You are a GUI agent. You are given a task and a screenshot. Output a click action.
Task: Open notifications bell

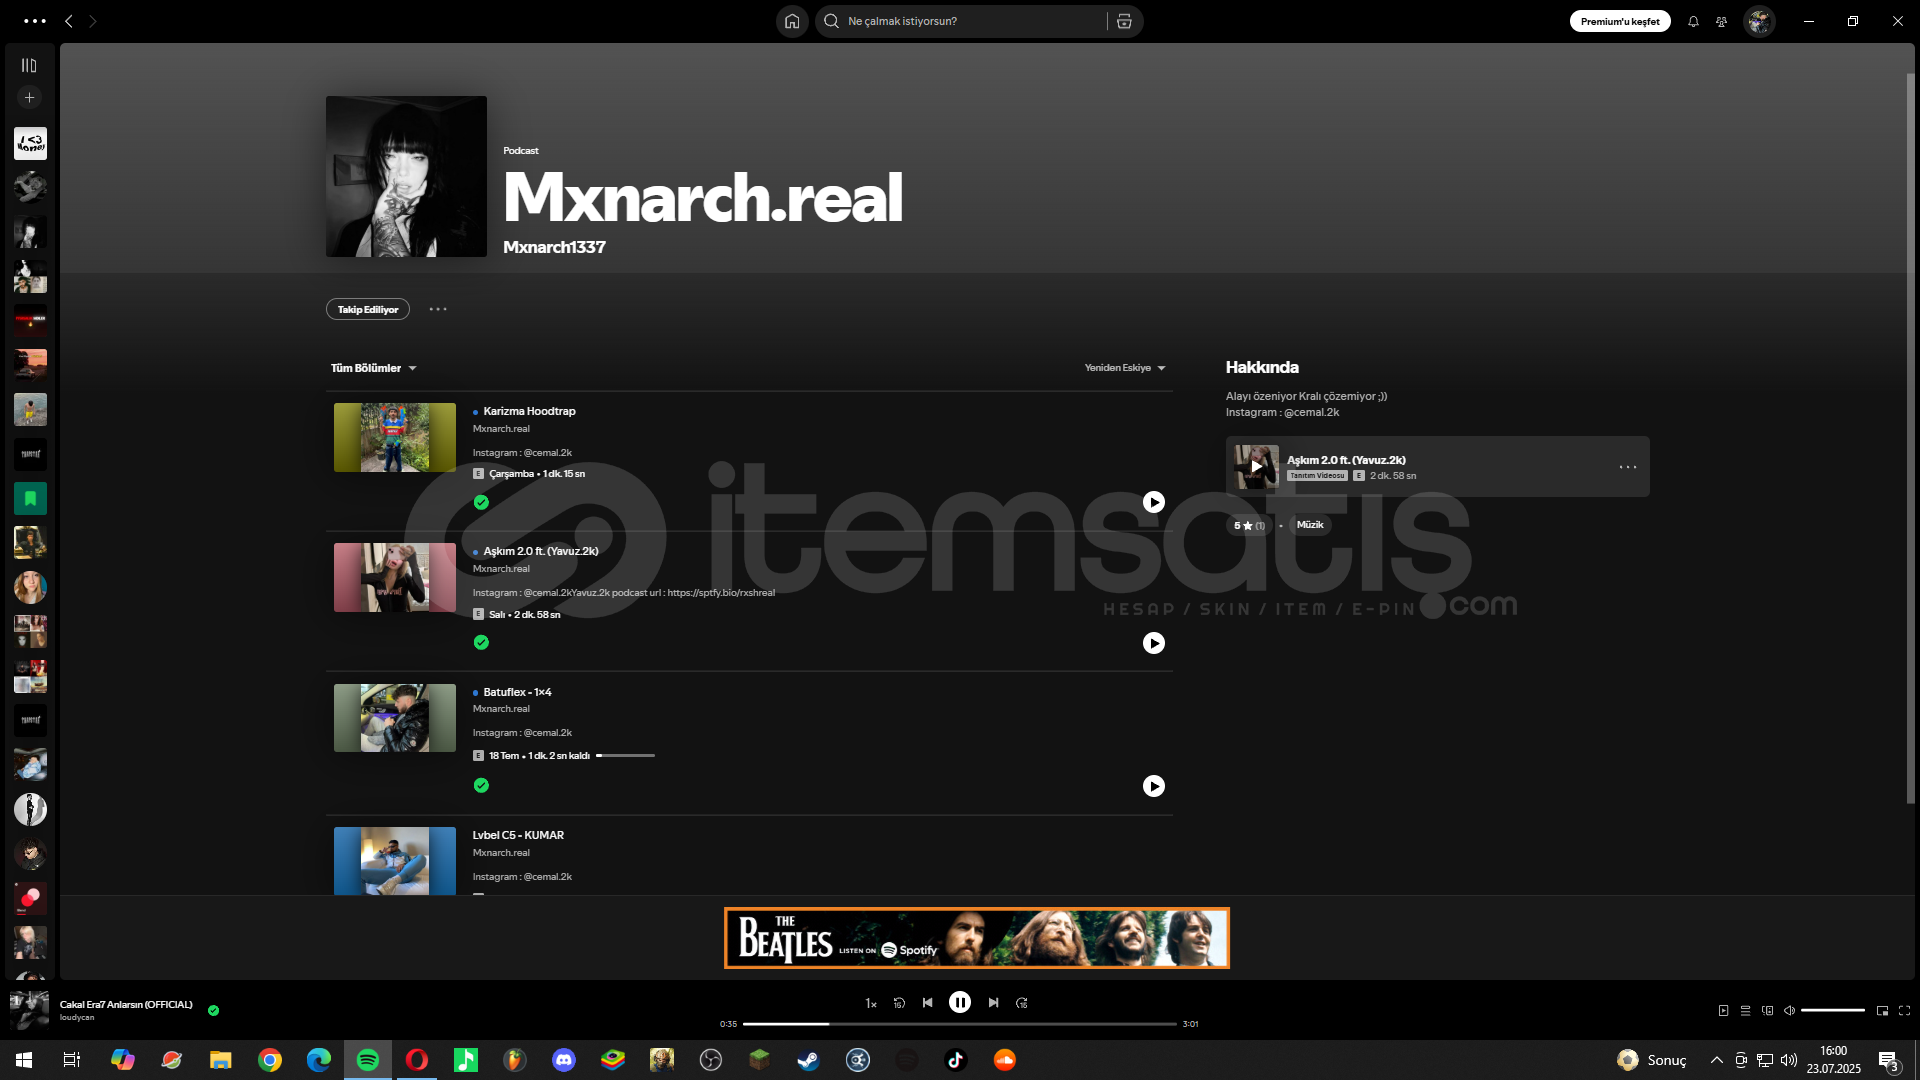point(1693,21)
